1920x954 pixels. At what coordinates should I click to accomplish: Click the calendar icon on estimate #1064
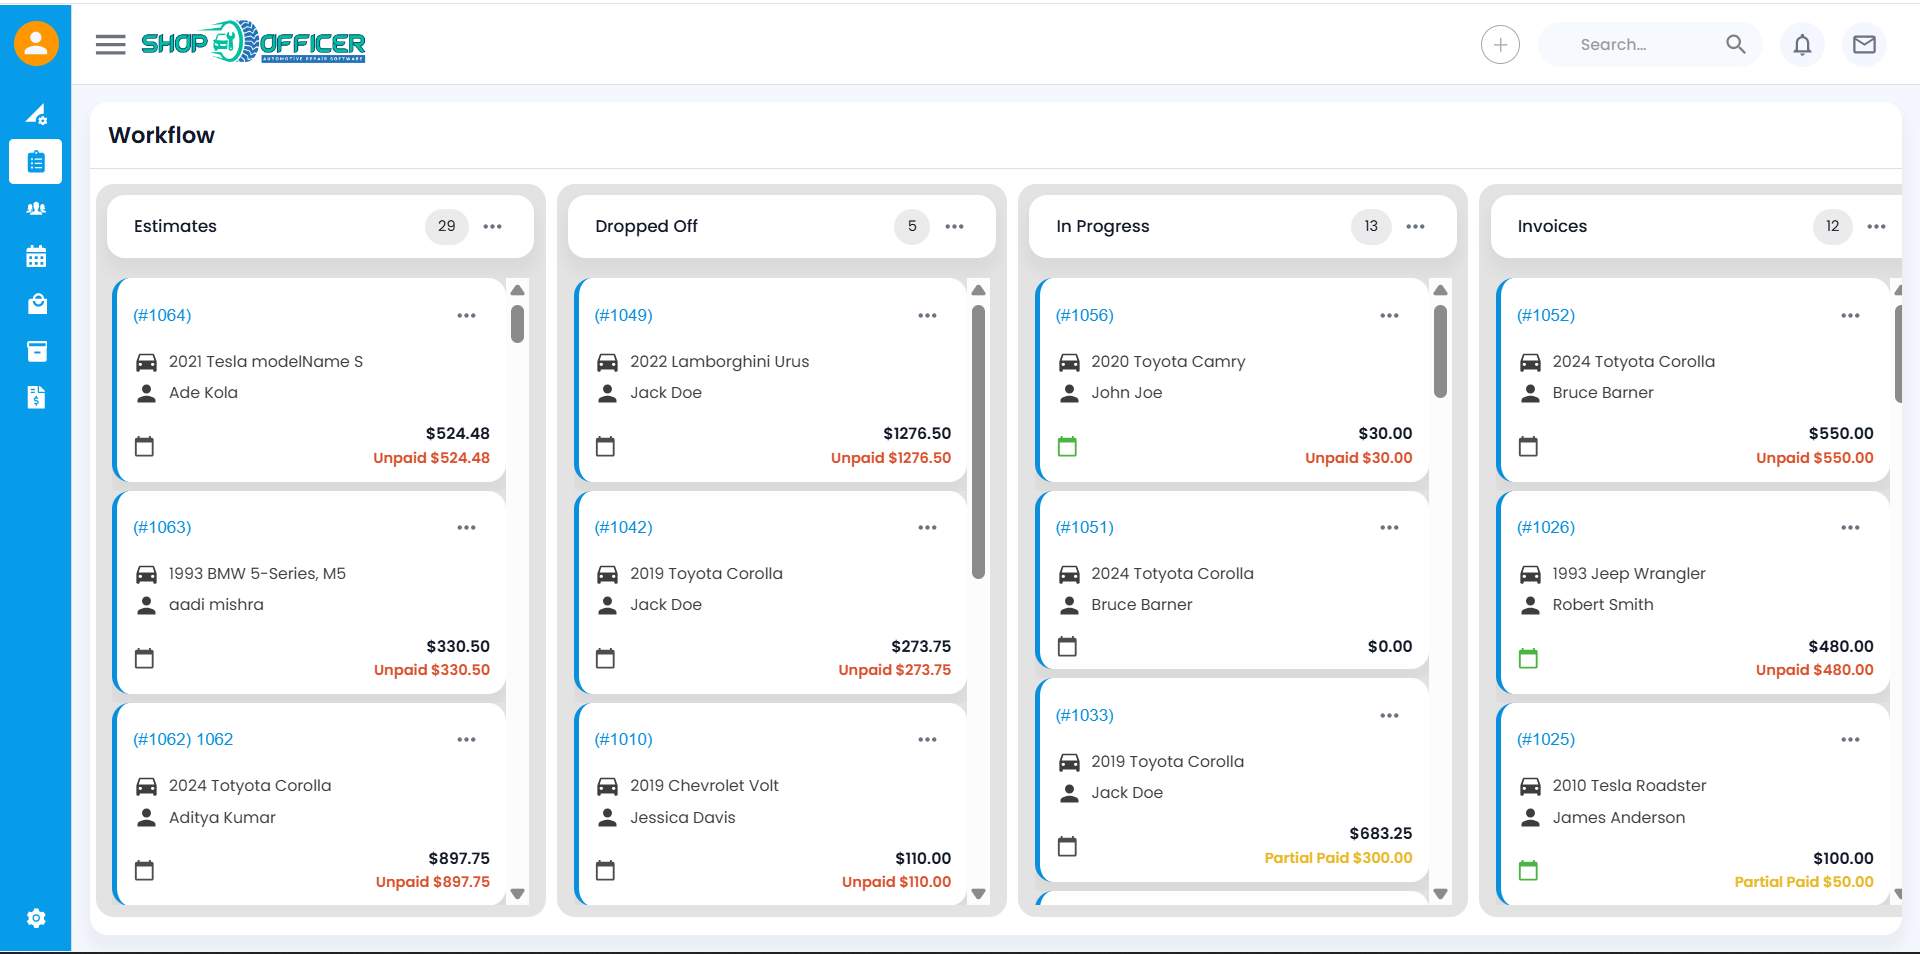pyautogui.click(x=144, y=446)
